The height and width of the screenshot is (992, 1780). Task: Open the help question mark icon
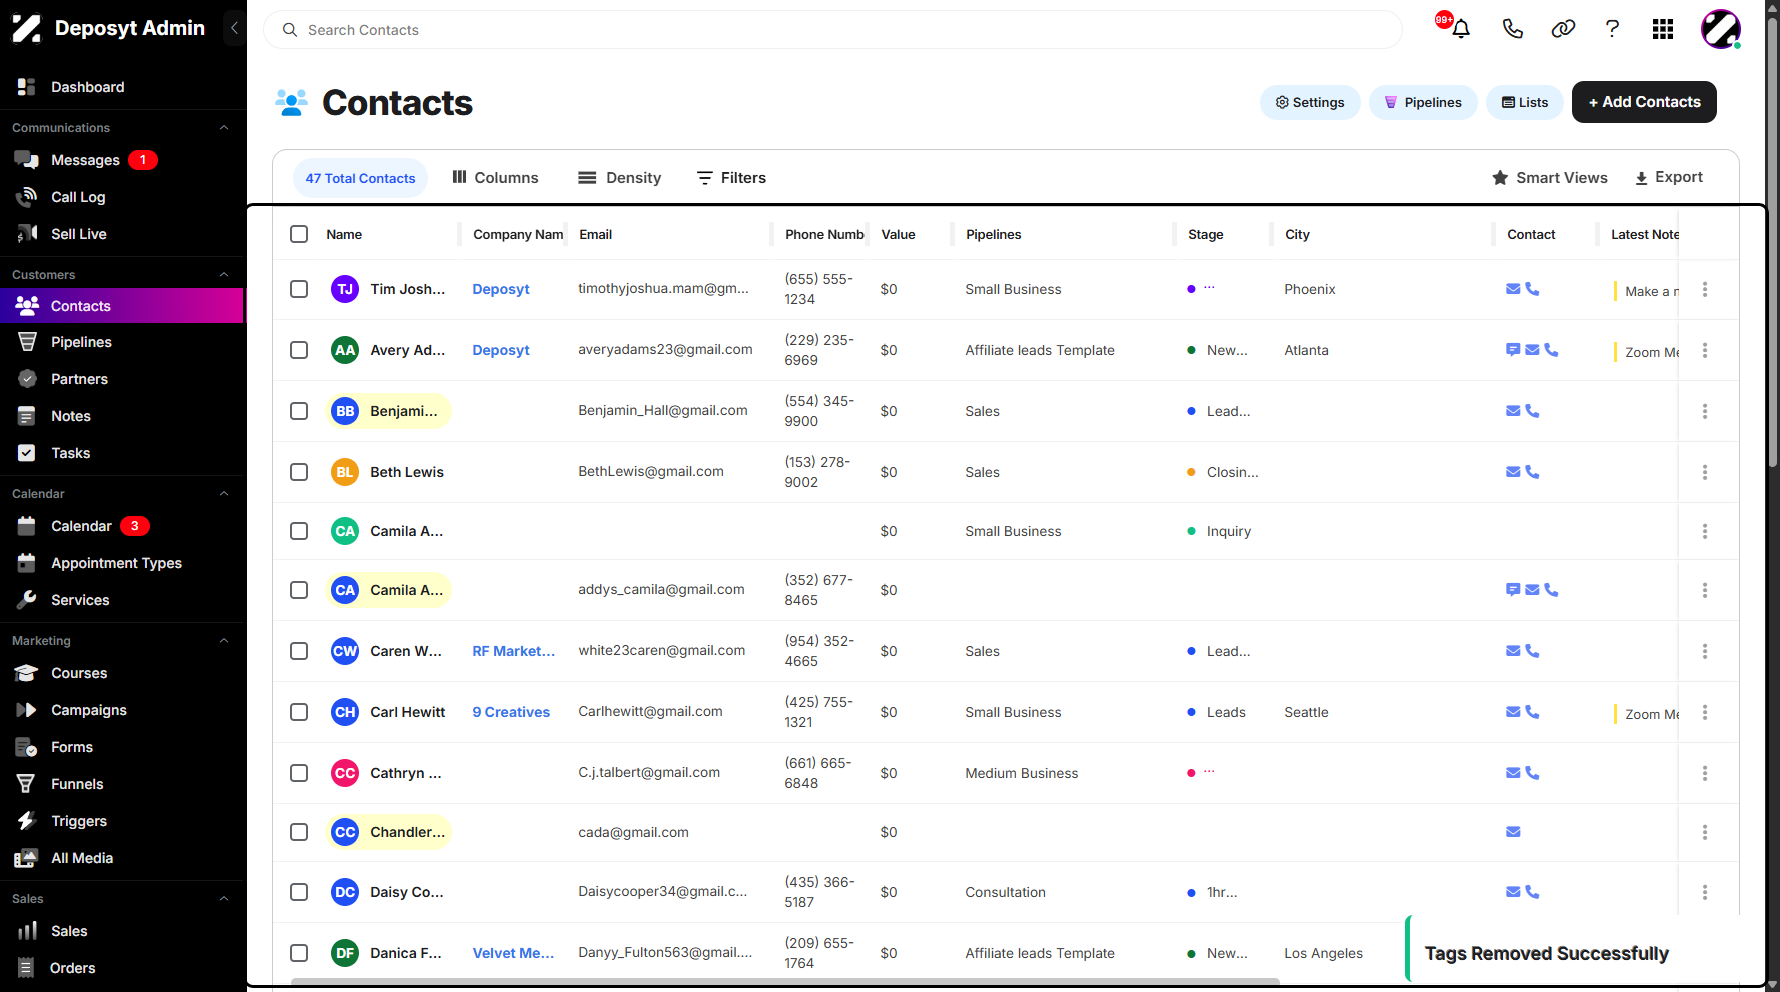[1612, 29]
